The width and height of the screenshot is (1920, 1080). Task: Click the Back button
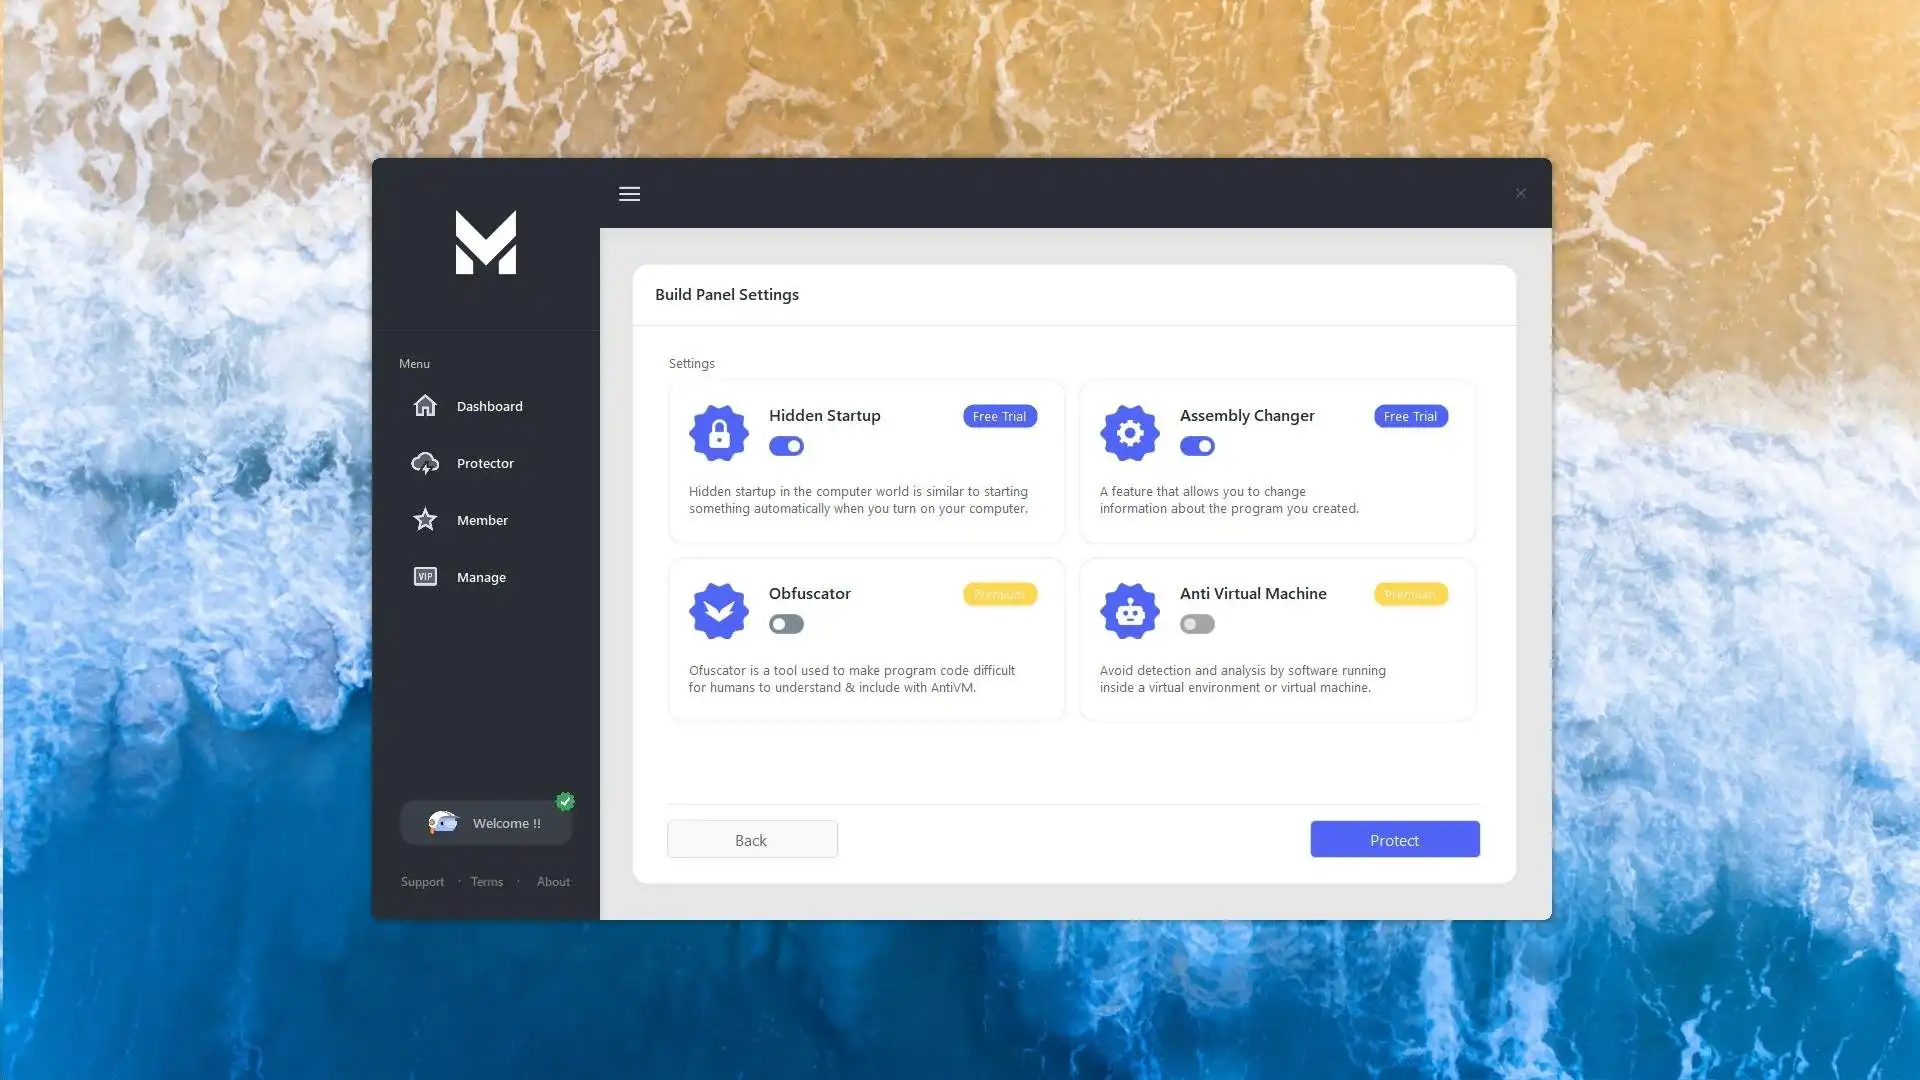coord(750,840)
